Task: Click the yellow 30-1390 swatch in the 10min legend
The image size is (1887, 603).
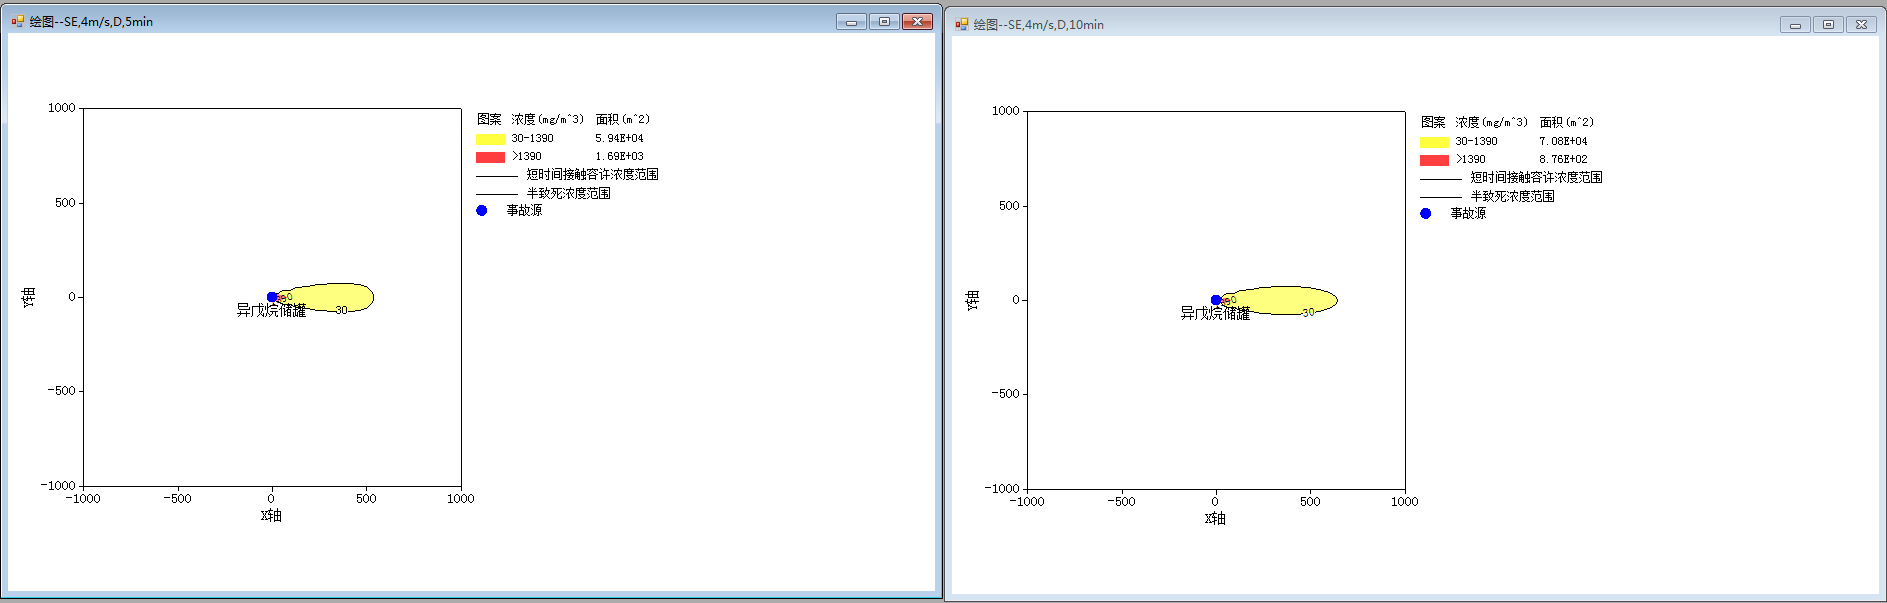Action: (x=1434, y=142)
